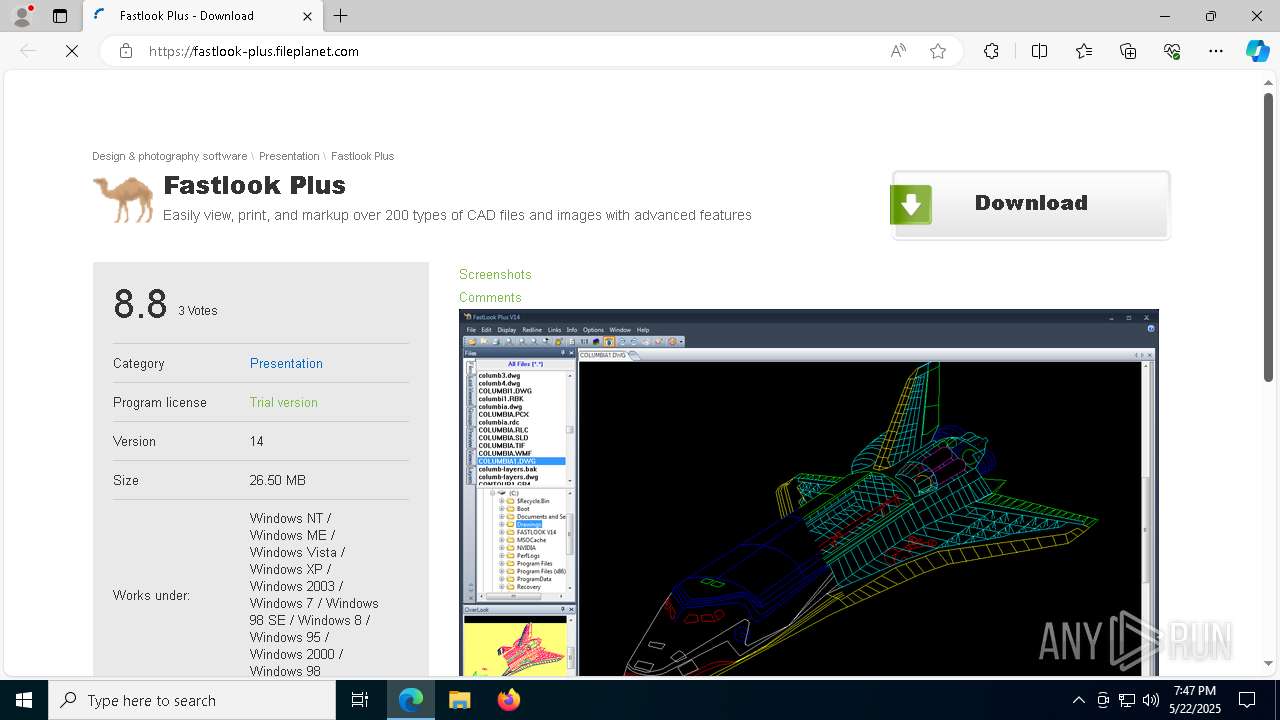This screenshot has width=1280, height=720.
Task: Click the 26.50 MB size value
Action: pos(278,480)
